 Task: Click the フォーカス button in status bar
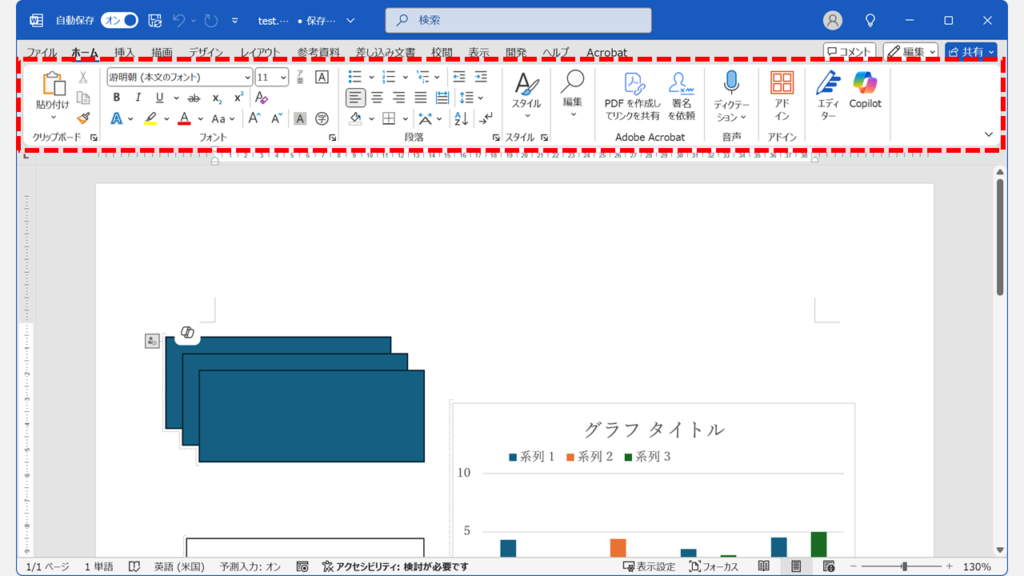(714, 566)
